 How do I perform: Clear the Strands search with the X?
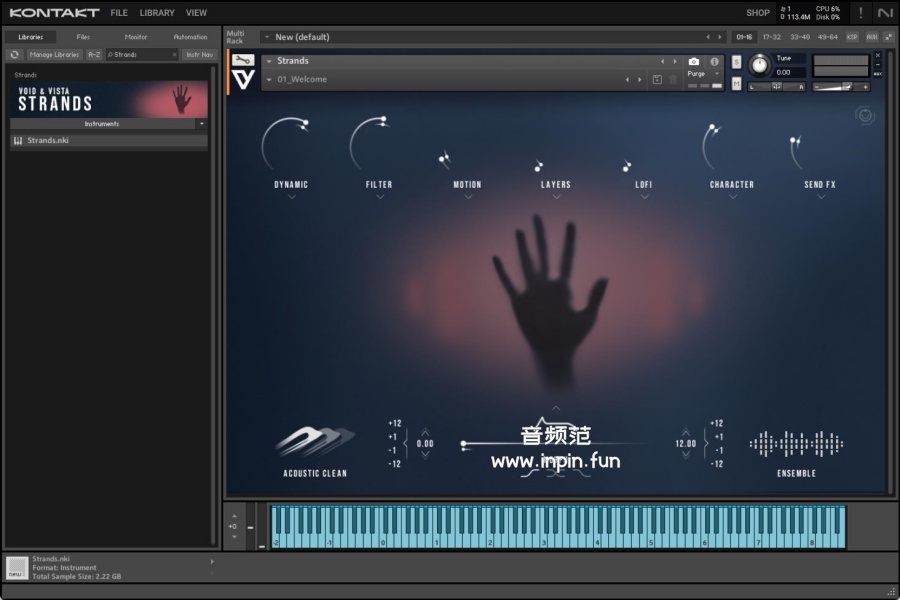(x=174, y=54)
